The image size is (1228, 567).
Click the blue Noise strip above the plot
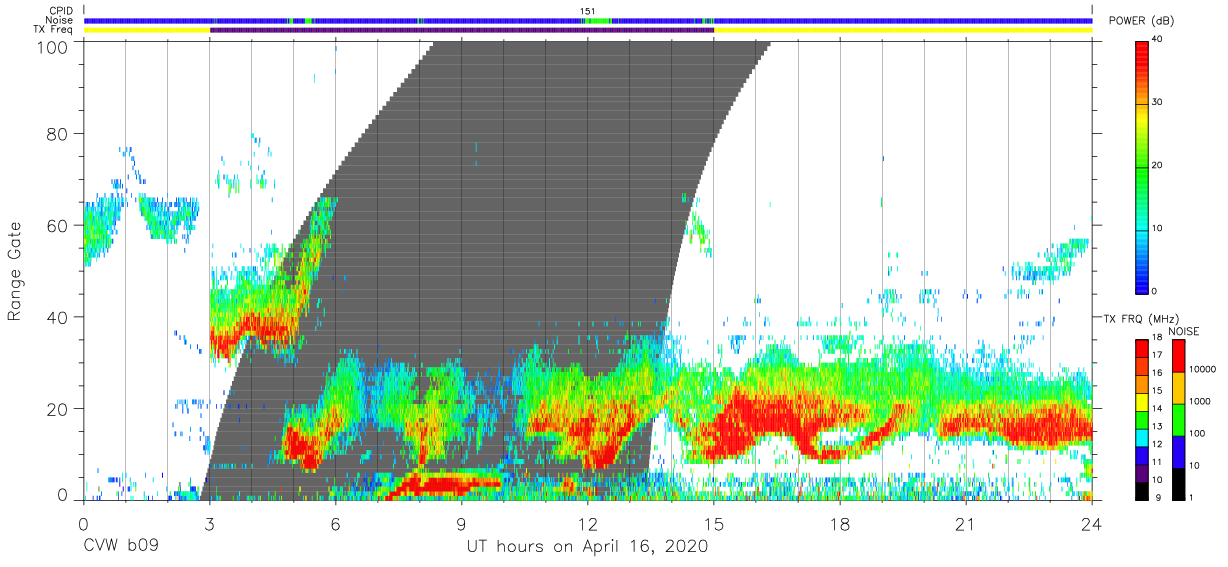tap(588, 20)
